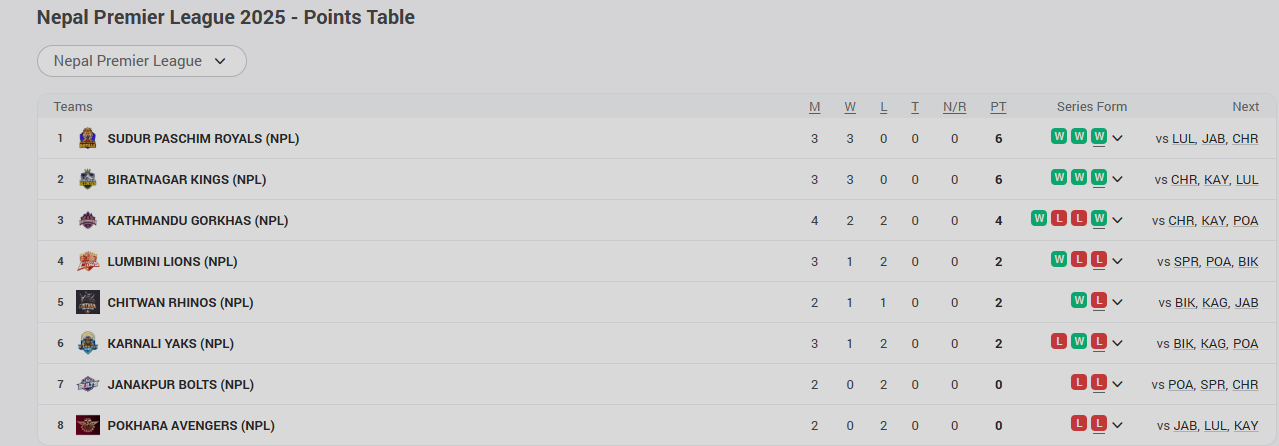Expand Sudur Paschim Royals series form
The width and height of the screenshot is (1279, 446).
(x=1118, y=138)
